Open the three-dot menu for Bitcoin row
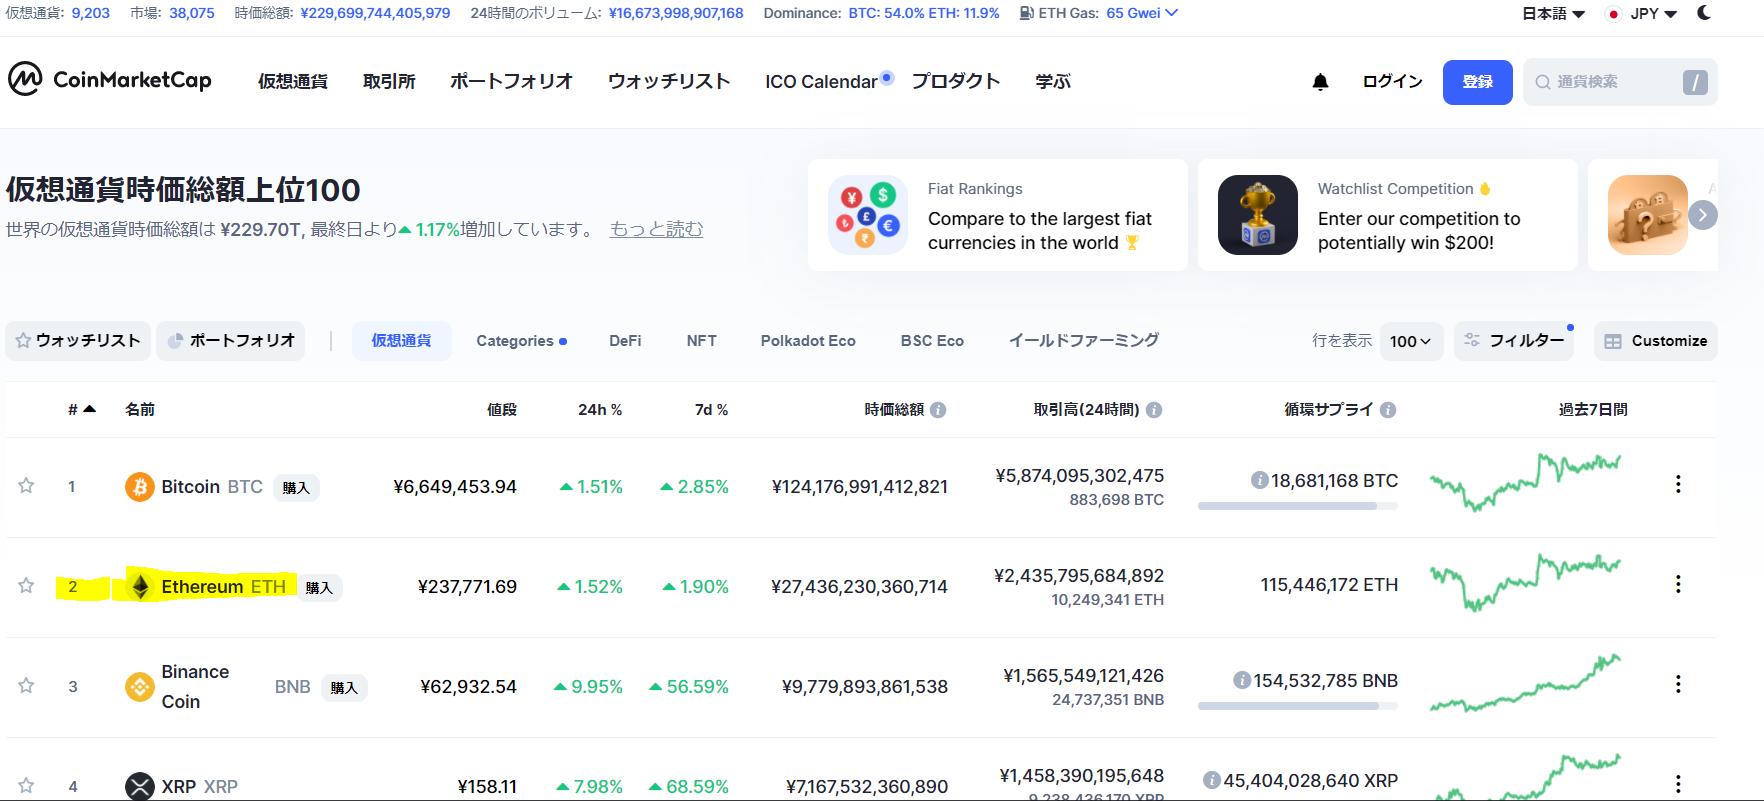 (x=1678, y=485)
